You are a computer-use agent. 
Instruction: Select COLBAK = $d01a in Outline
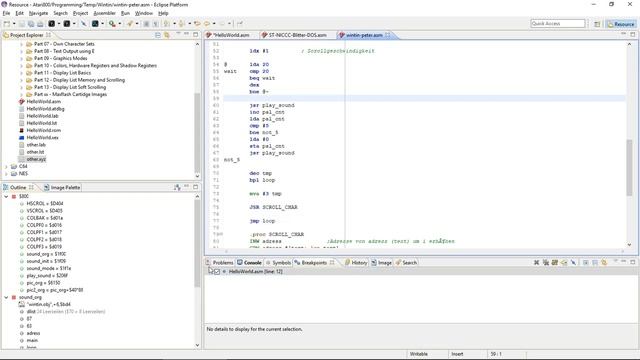[45, 218]
